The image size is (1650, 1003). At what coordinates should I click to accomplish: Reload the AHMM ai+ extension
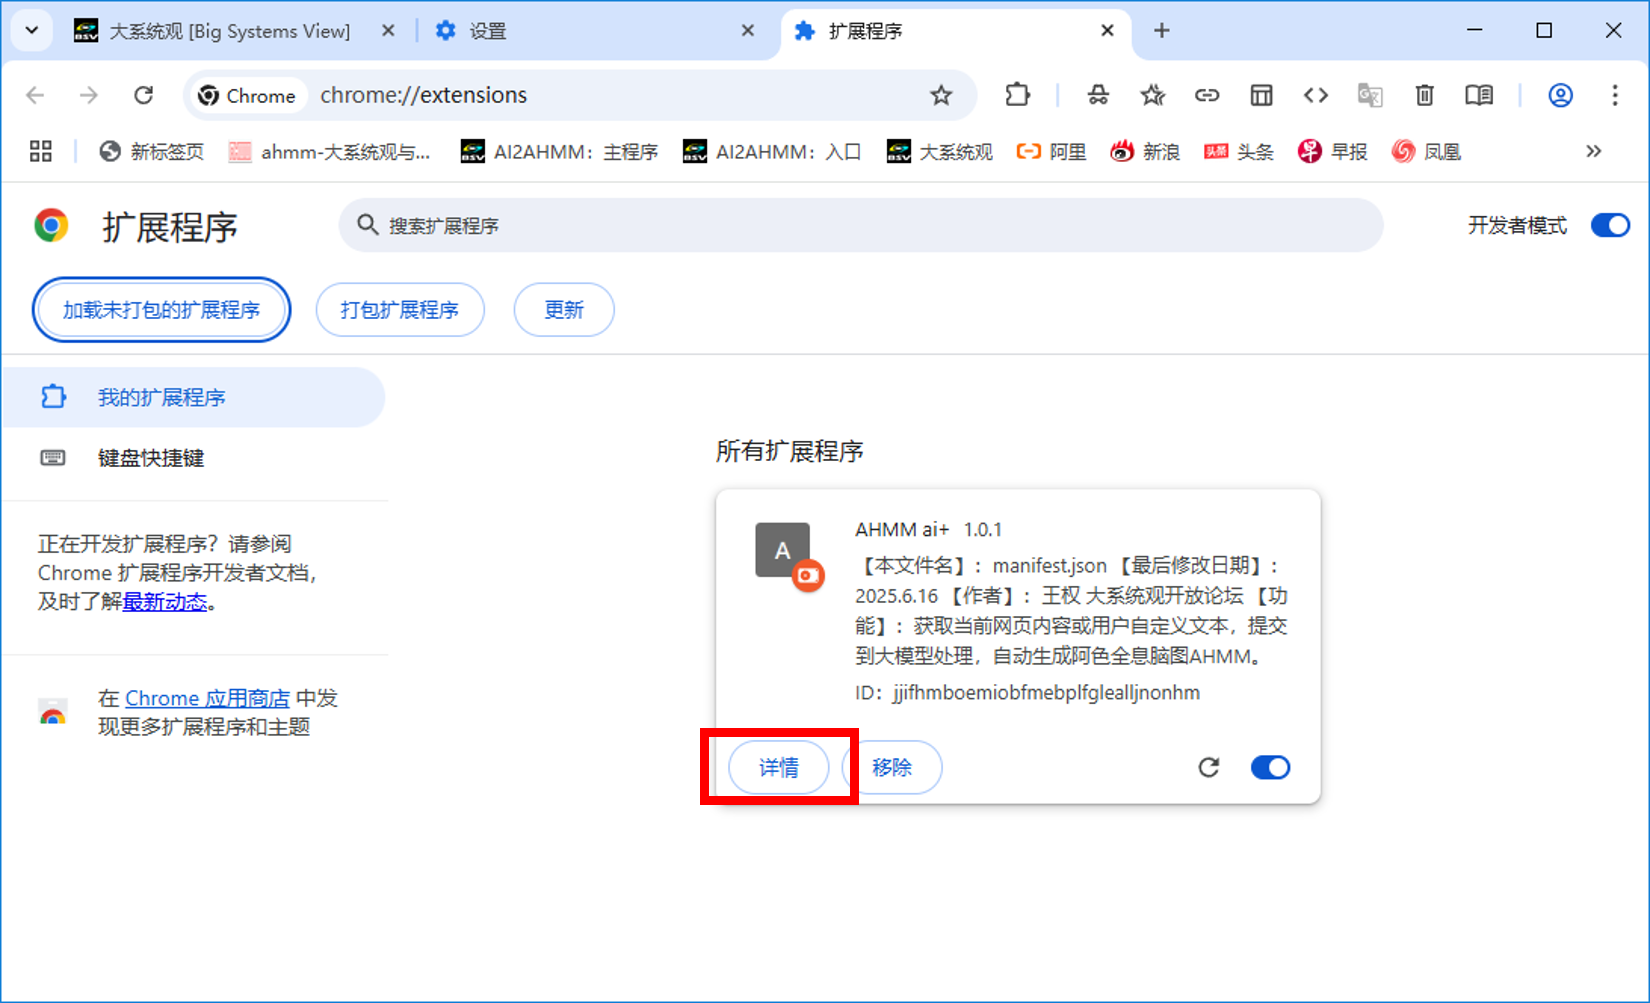tap(1209, 767)
